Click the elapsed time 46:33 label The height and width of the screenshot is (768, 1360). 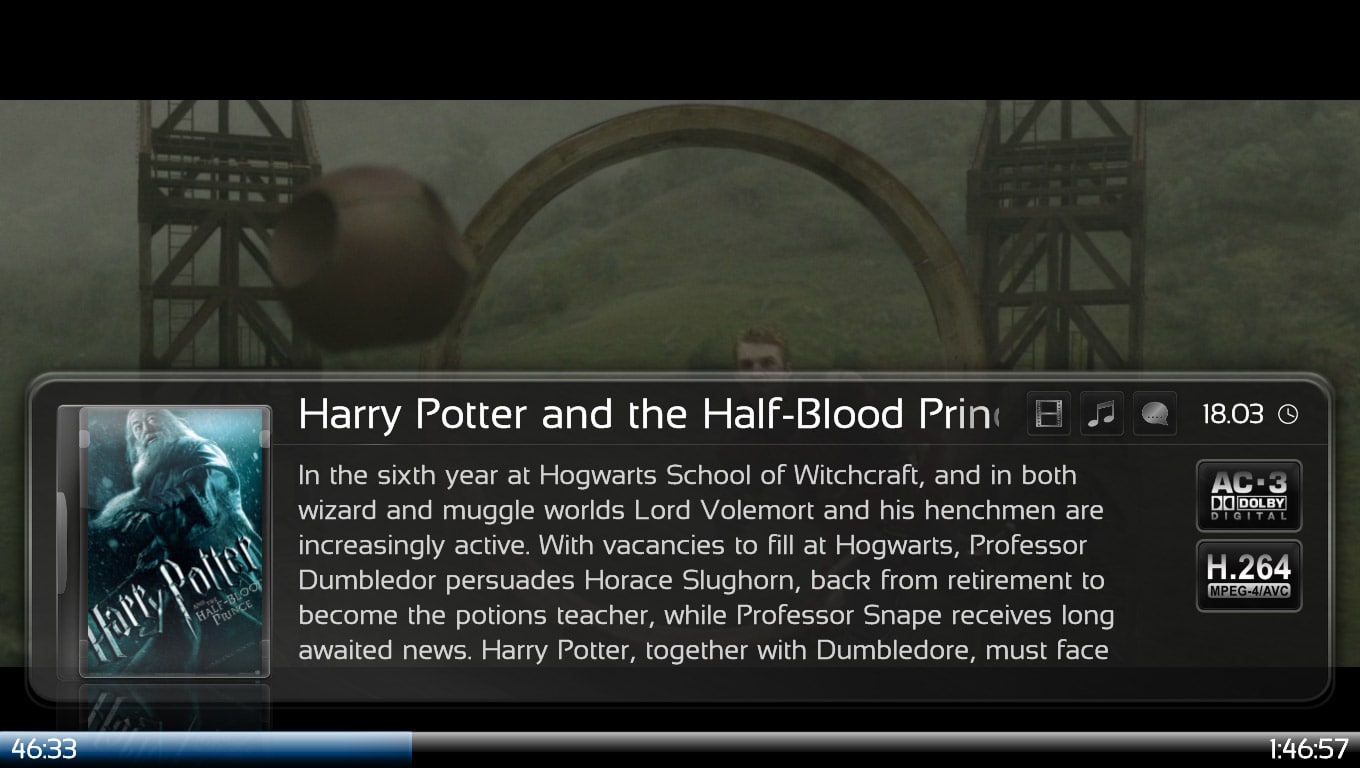[44, 749]
